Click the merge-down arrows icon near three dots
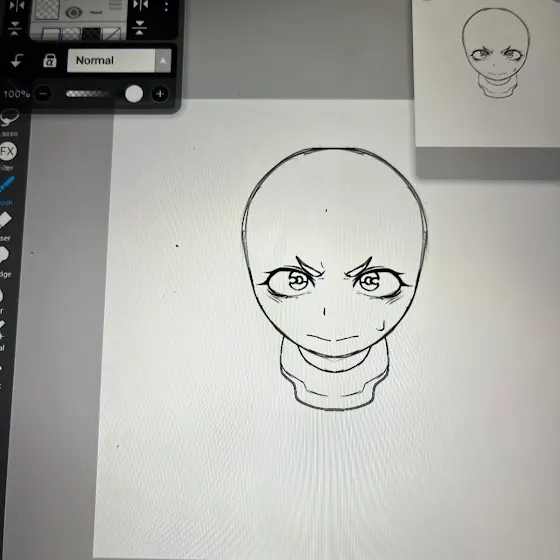 (x=140, y=28)
